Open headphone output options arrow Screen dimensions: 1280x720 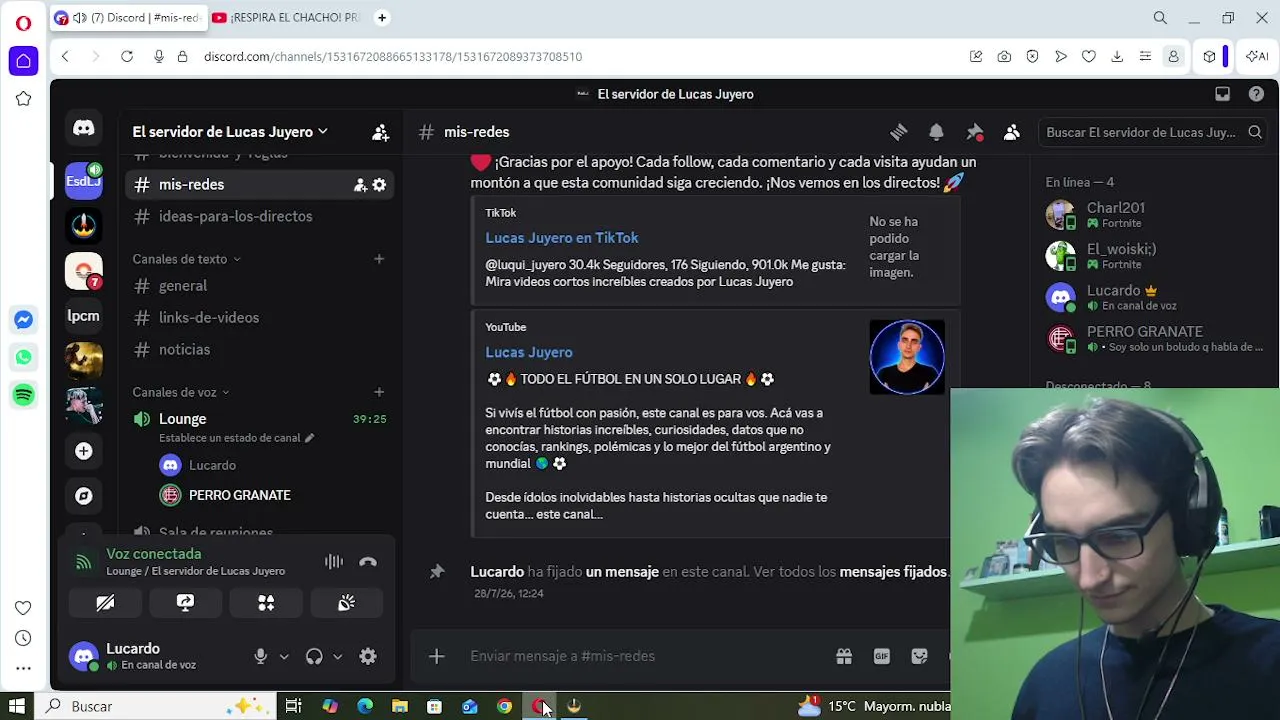click(337, 657)
